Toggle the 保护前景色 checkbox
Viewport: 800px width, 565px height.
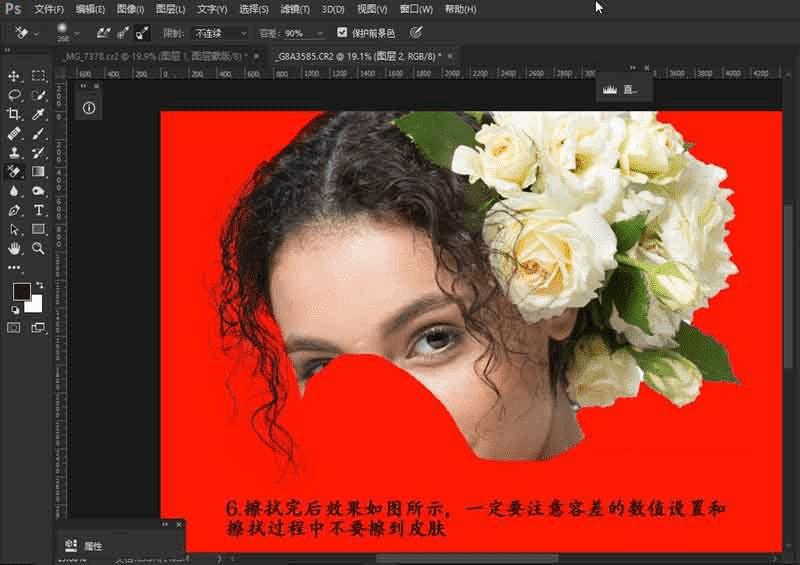[343, 32]
